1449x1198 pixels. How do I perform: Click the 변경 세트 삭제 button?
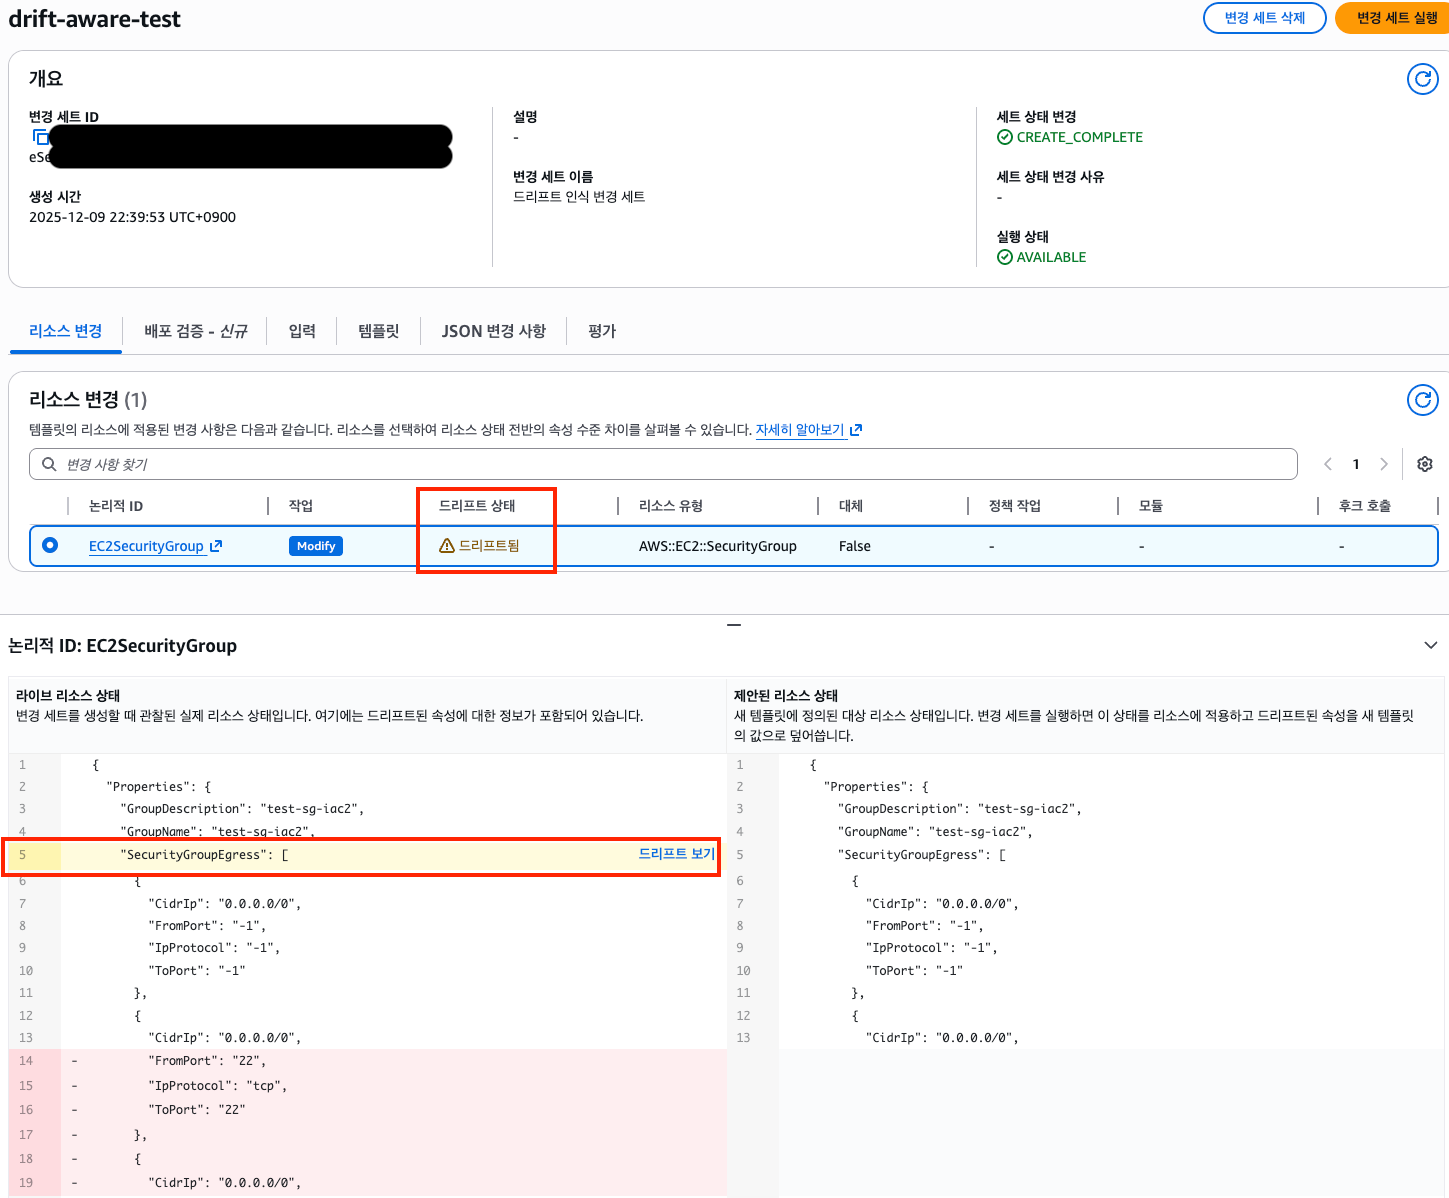coord(1264,18)
